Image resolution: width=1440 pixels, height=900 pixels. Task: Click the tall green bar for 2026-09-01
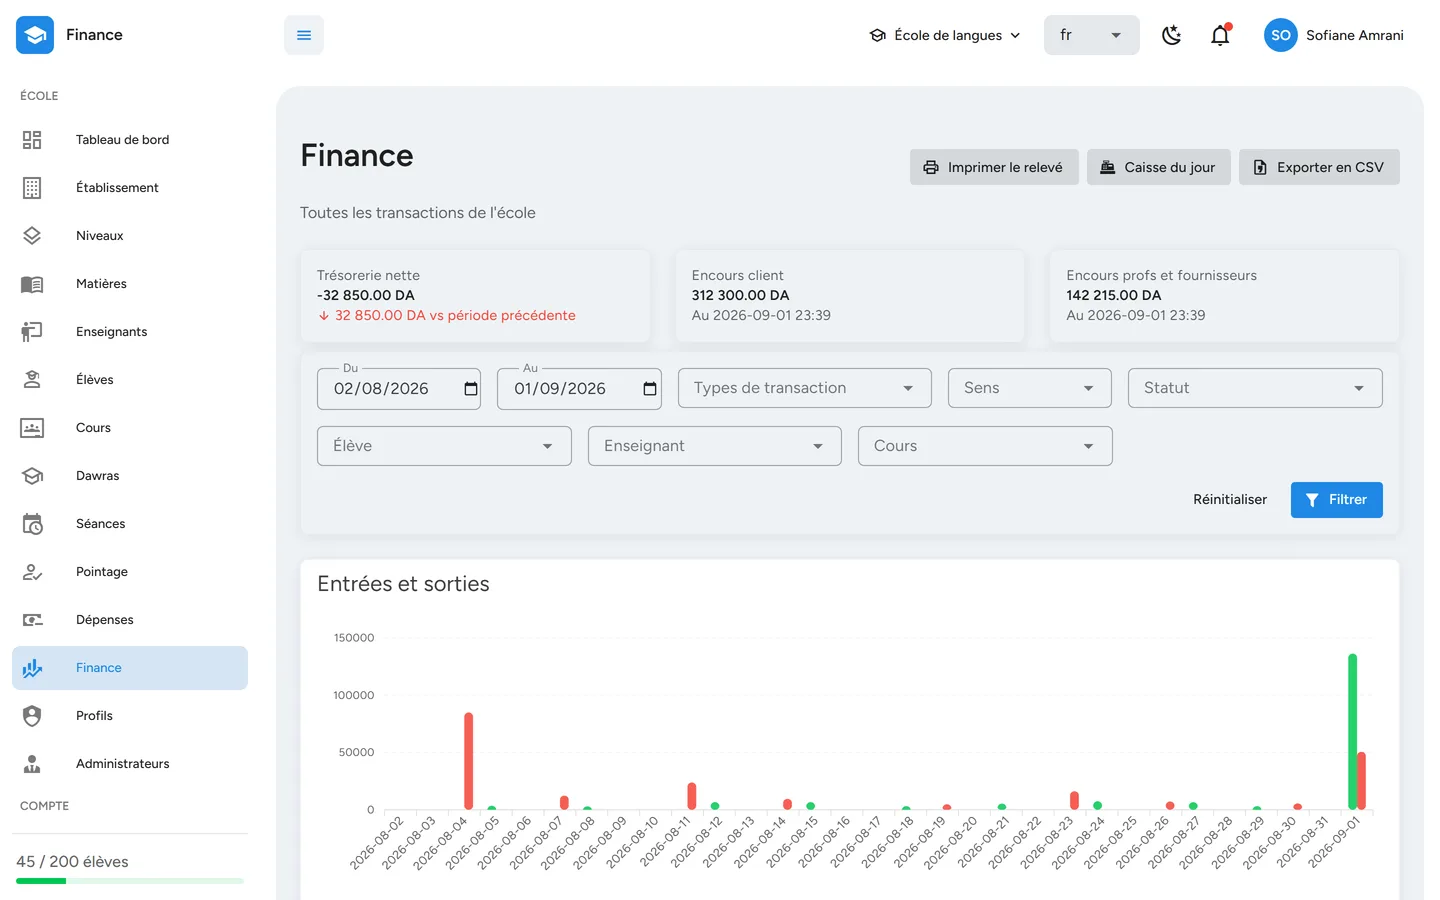click(x=1353, y=731)
